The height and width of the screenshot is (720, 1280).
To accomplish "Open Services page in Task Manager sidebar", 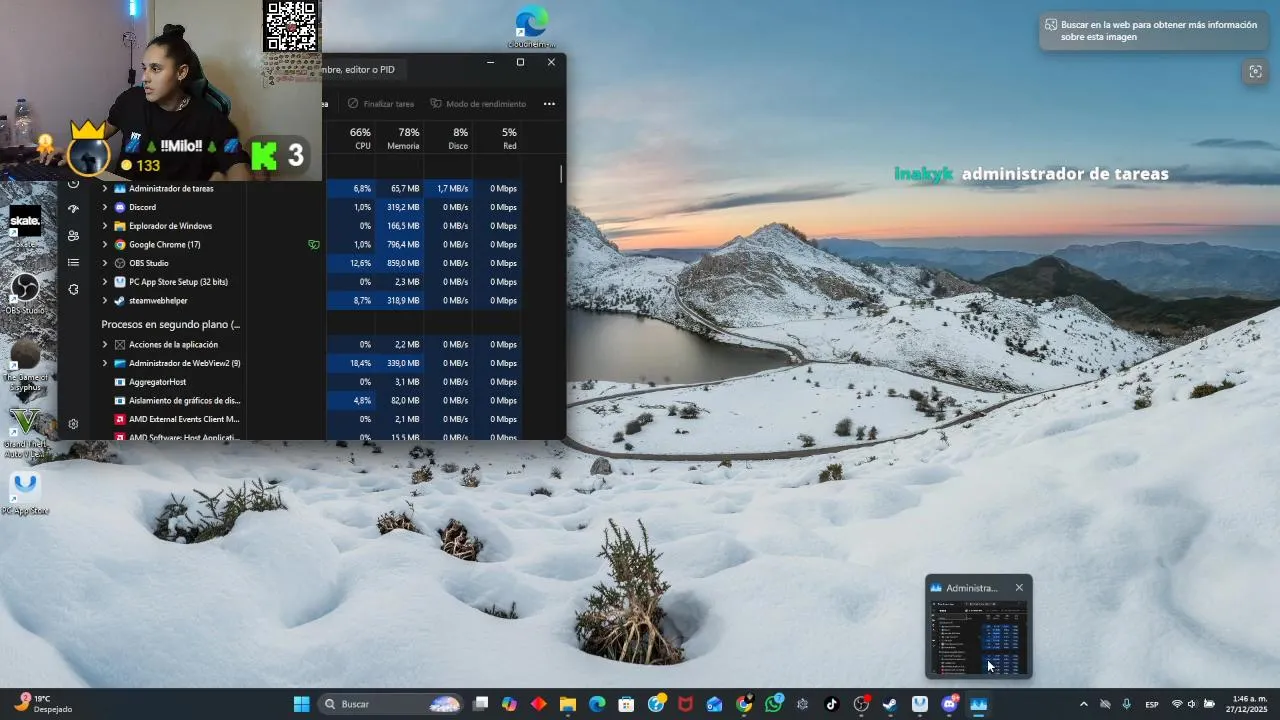I will [x=73, y=289].
